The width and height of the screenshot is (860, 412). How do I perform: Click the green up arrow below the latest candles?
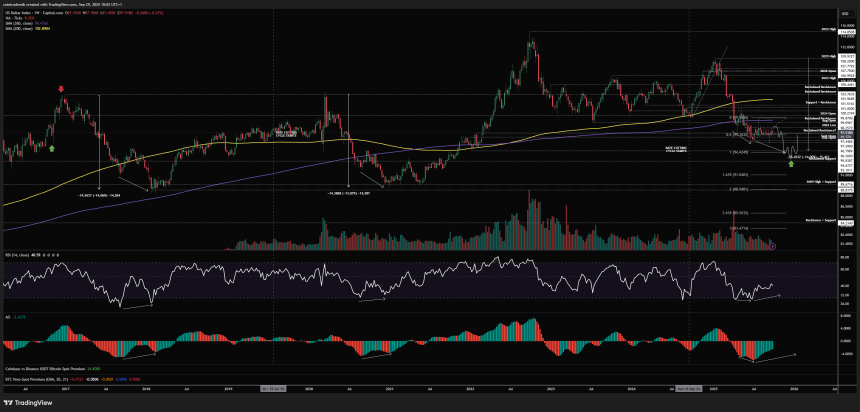coord(792,162)
